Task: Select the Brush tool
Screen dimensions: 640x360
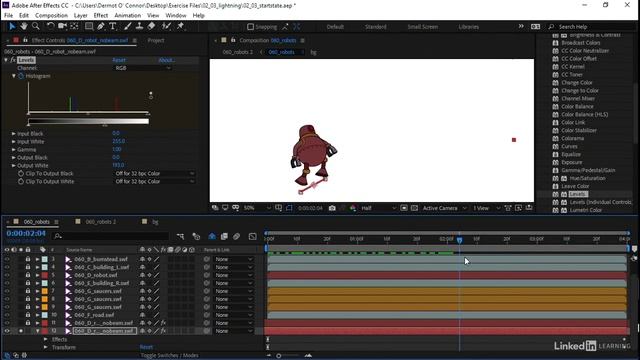Action: coord(127,26)
